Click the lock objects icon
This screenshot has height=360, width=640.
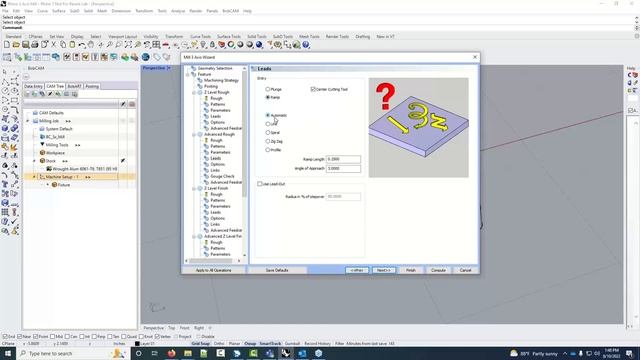[212, 45]
